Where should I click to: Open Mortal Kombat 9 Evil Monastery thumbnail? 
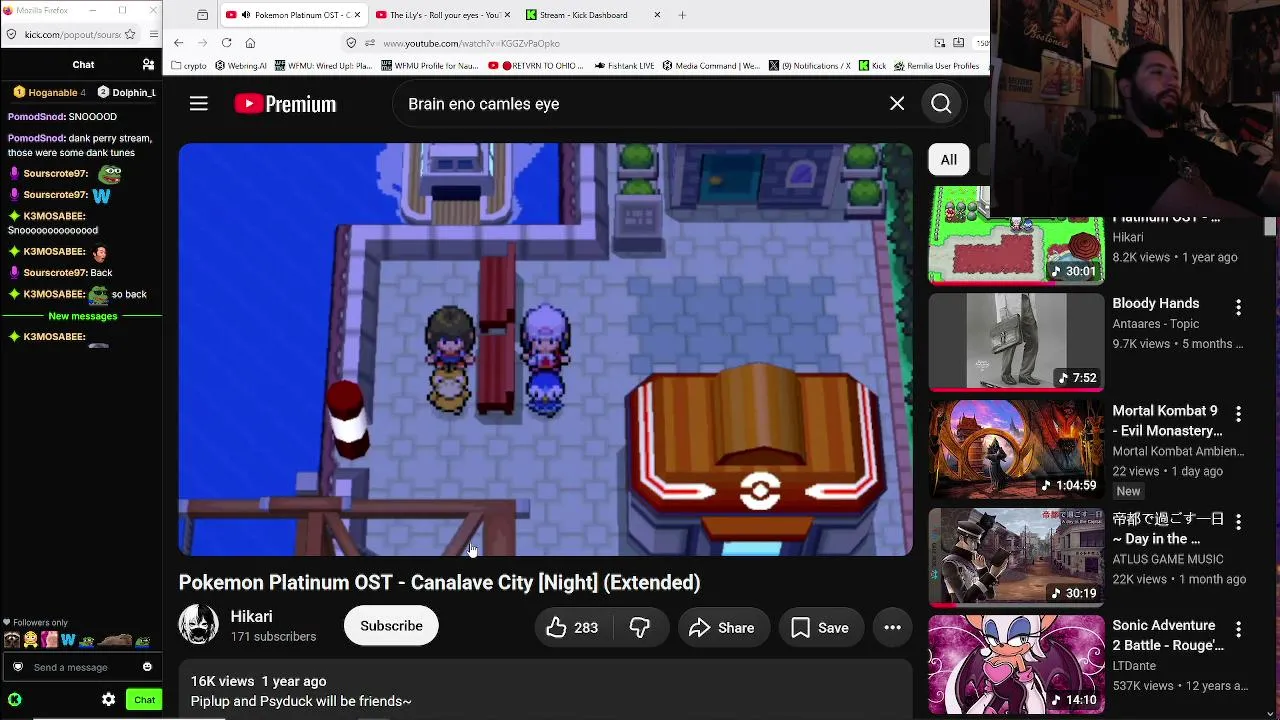pos(1016,449)
